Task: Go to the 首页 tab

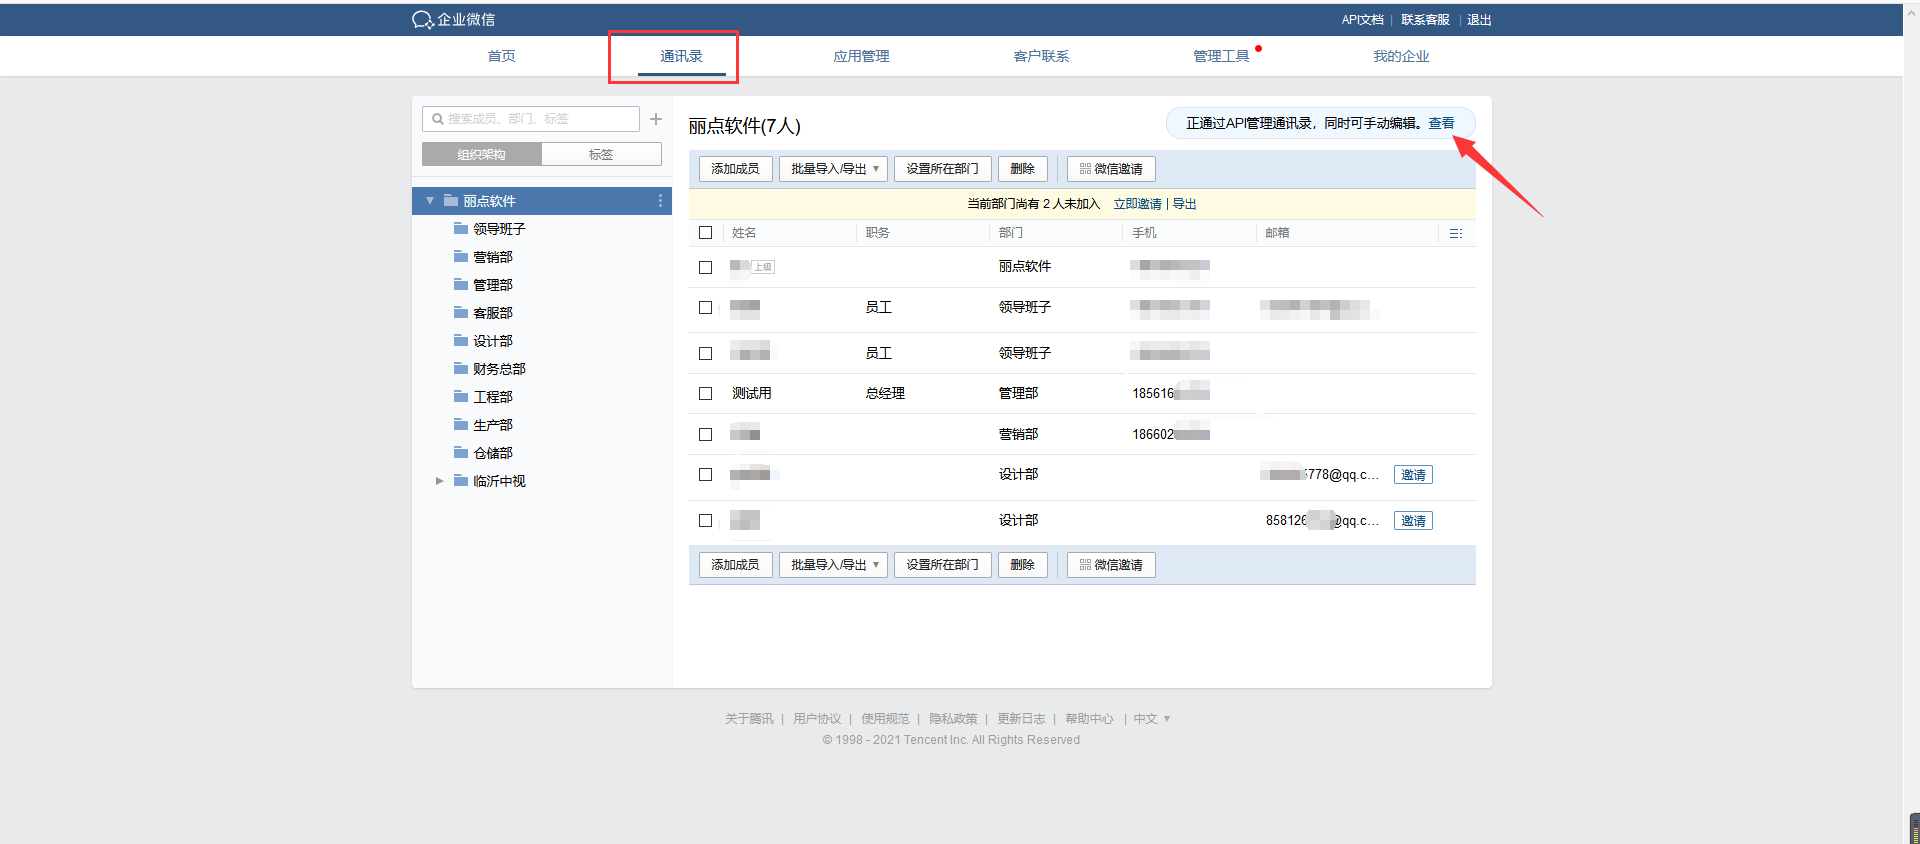Action: (502, 56)
